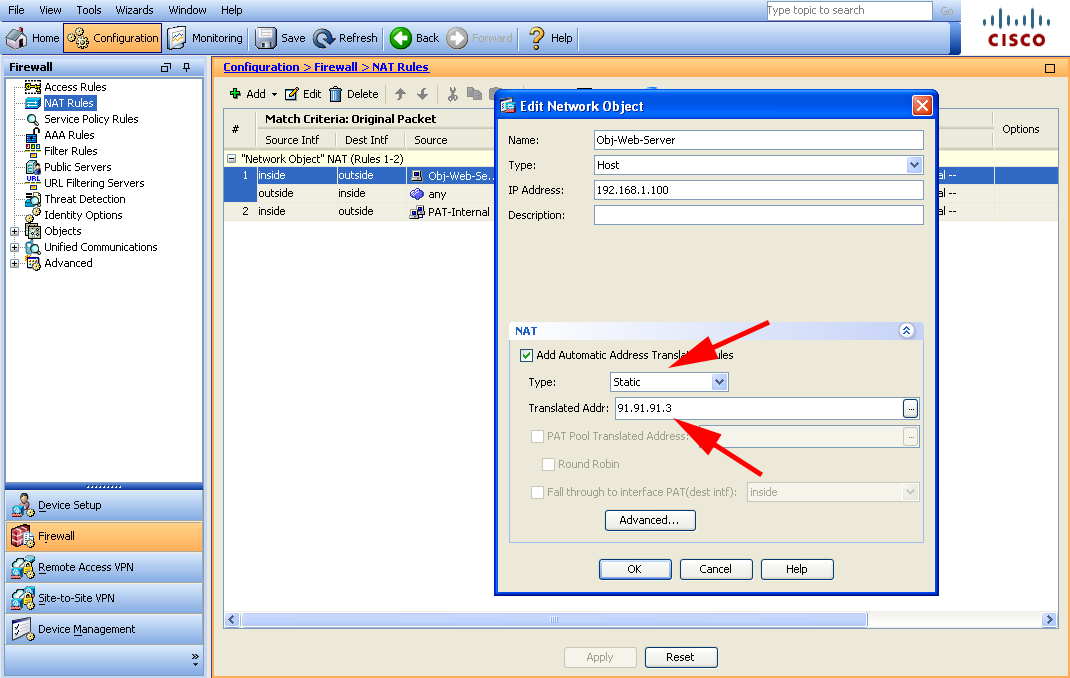The width and height of the screenshot is (1070, 678).
Task: Click the Refresh icon
Action: [323, 38]
